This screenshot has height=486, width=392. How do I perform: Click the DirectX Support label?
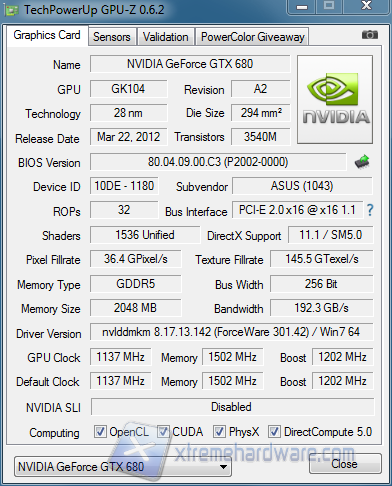coord(244,236)
